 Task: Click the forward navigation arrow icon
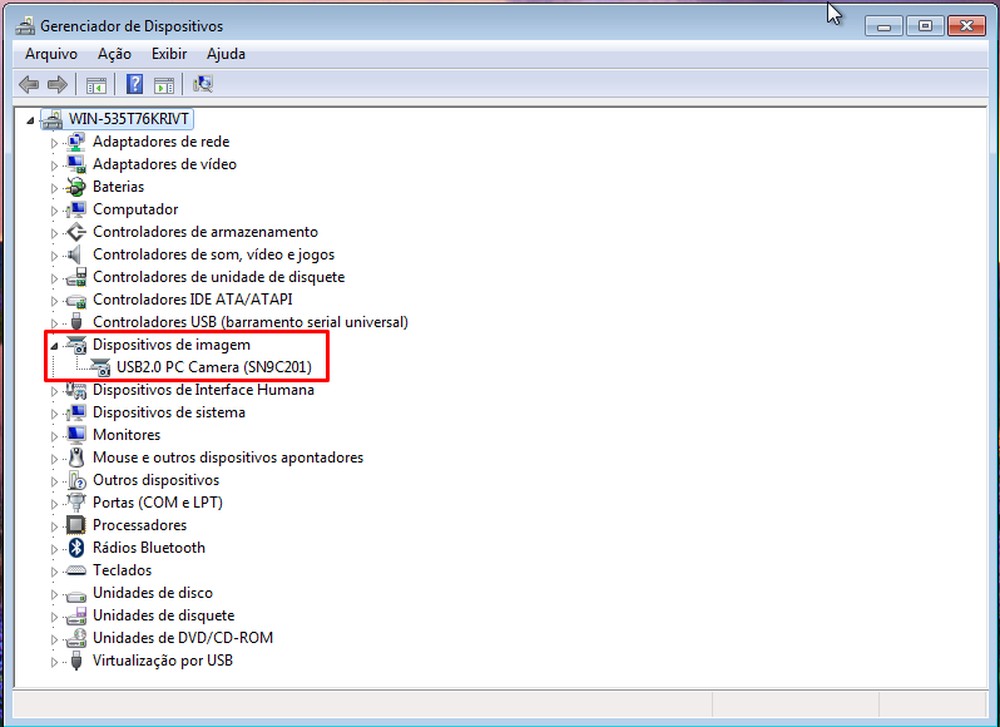coord(57,84)
